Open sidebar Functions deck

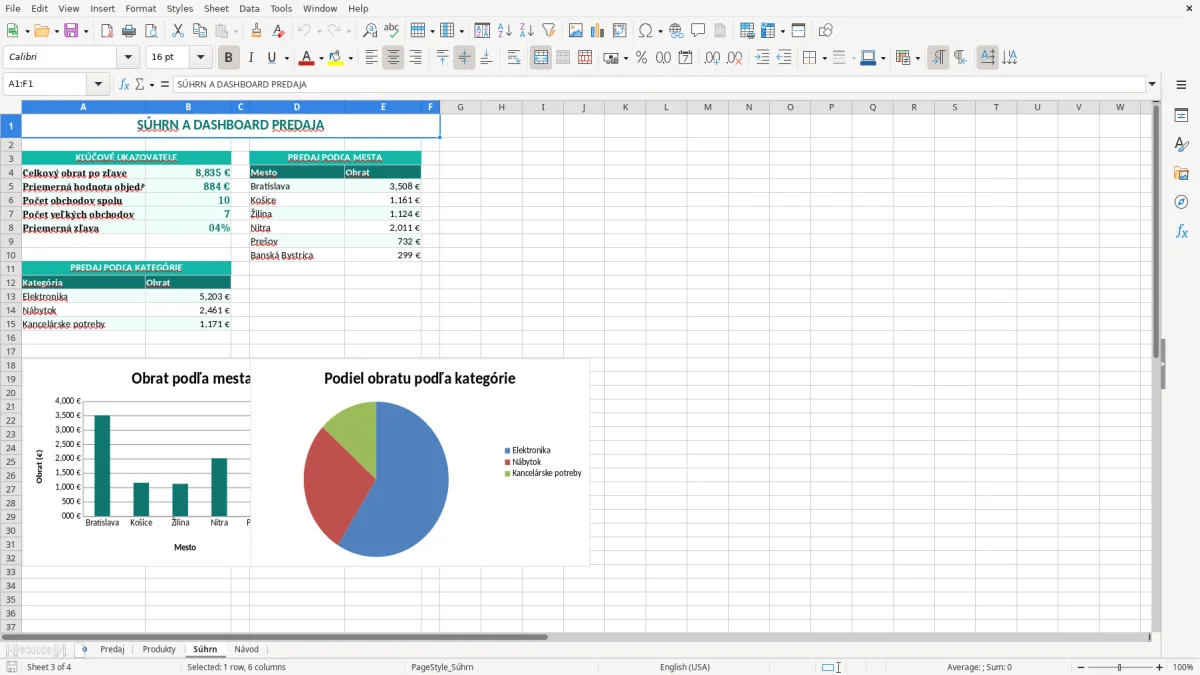coord(1181,231)
